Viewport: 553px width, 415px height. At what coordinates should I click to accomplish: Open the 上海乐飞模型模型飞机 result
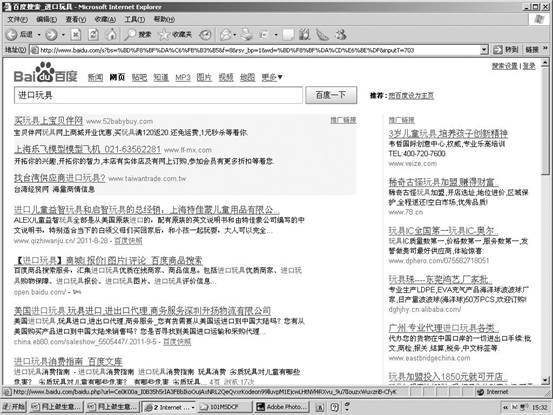click(87, 149)
